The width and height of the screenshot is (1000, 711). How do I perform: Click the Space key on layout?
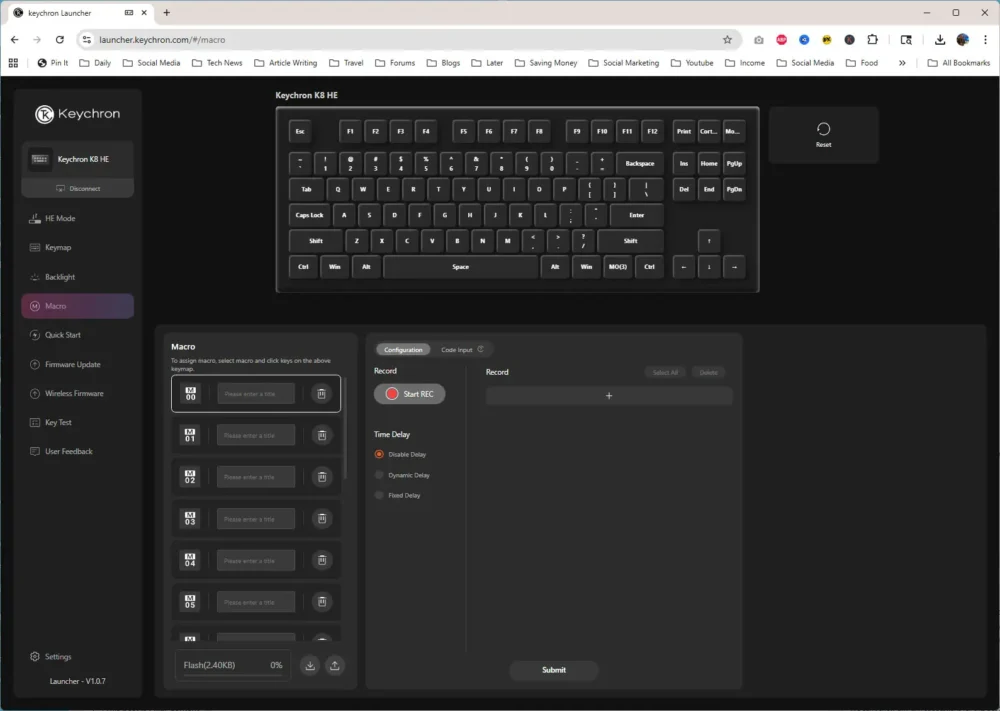point(460,267)
